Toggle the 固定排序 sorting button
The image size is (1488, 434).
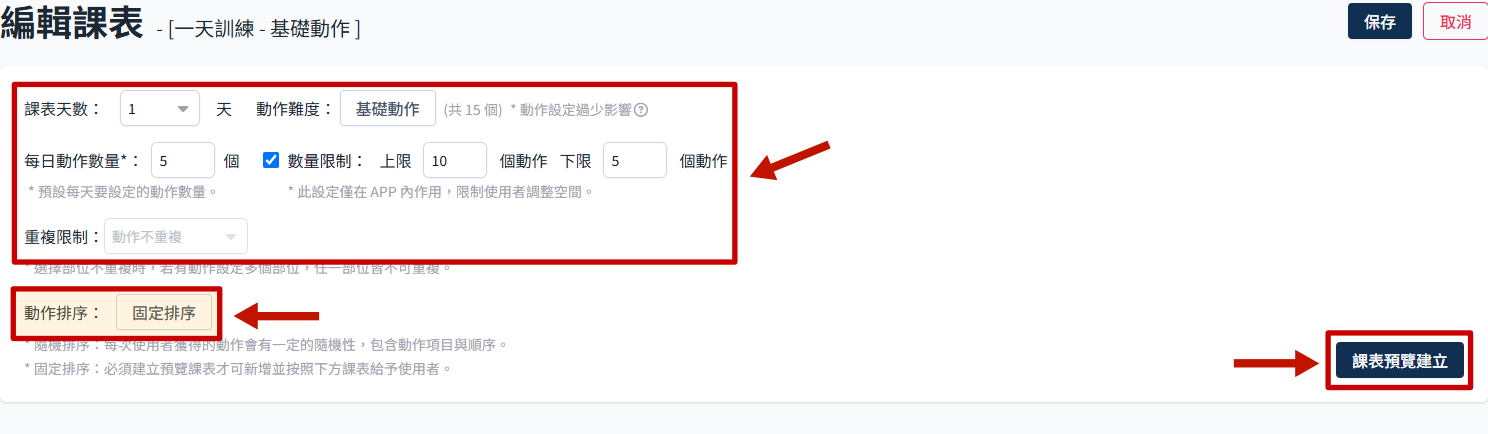pos(164,313)
